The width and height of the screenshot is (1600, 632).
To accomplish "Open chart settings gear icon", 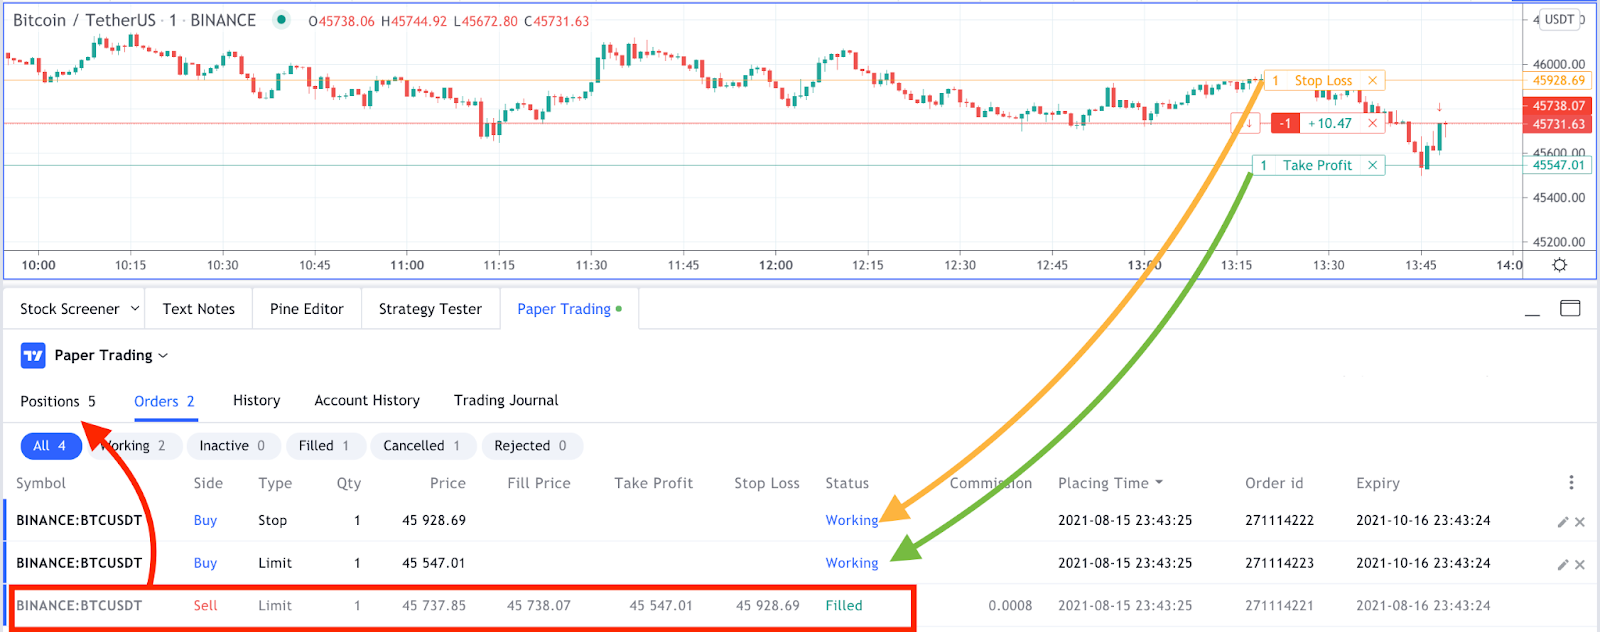I will coord(1559,265).
